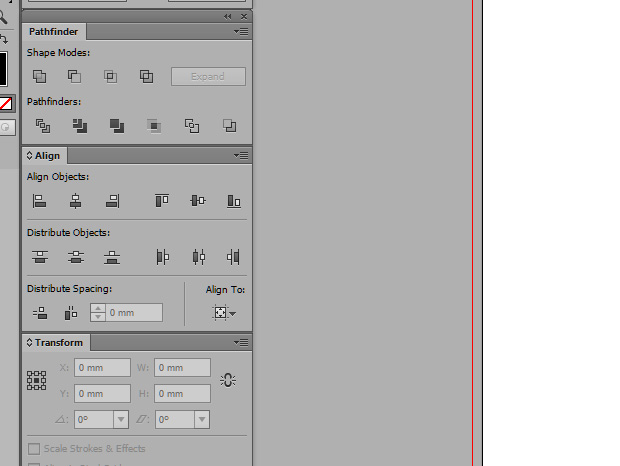
Task: Align objects to vertical top
Action: [162, 201]
